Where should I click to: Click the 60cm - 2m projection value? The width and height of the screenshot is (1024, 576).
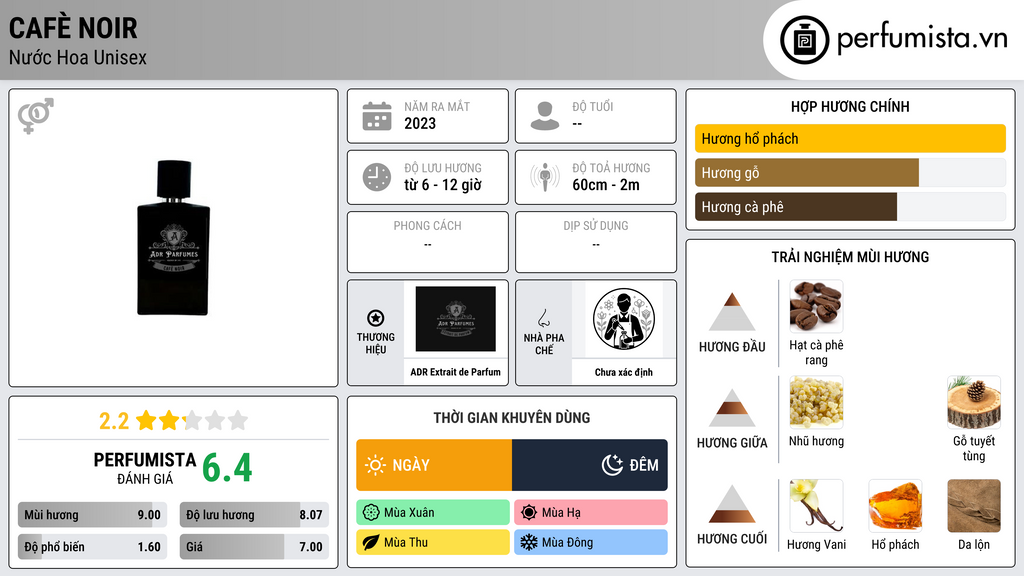click(x=606, y=185)
